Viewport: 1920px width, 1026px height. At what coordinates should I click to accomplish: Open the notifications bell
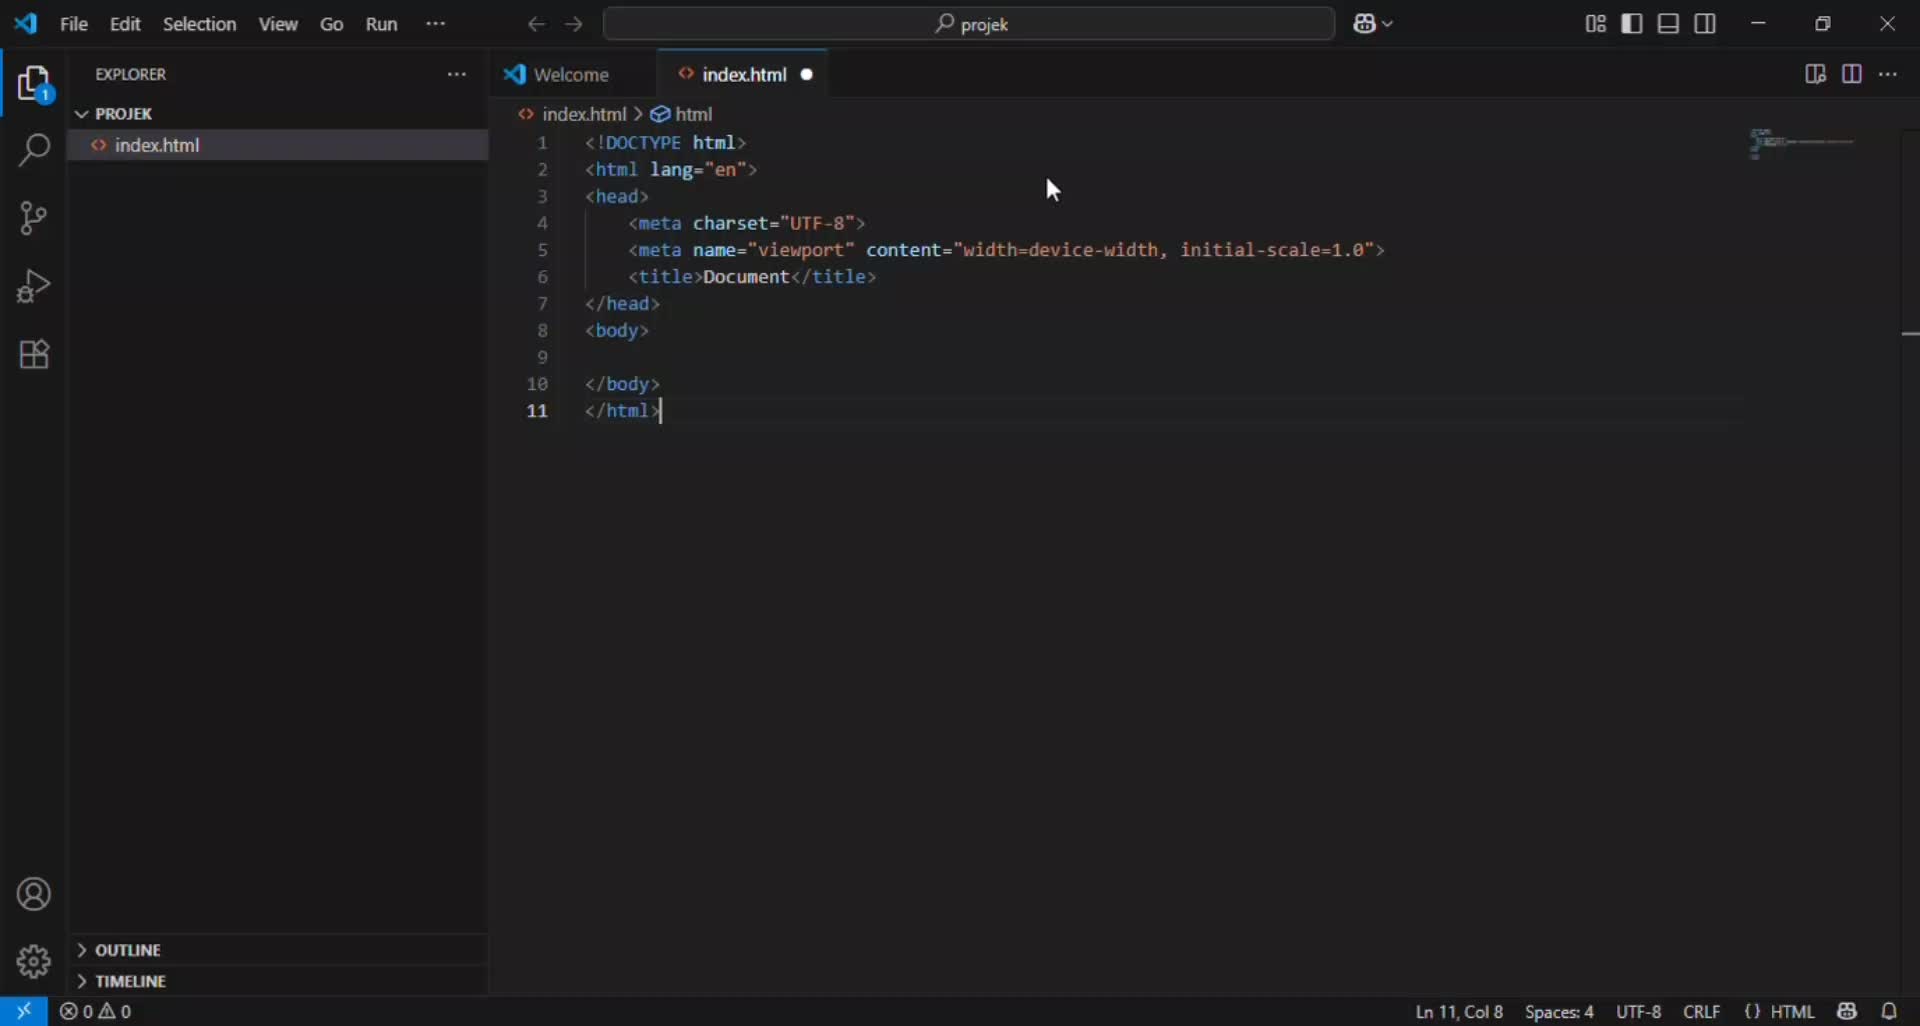[1890, 1012]
